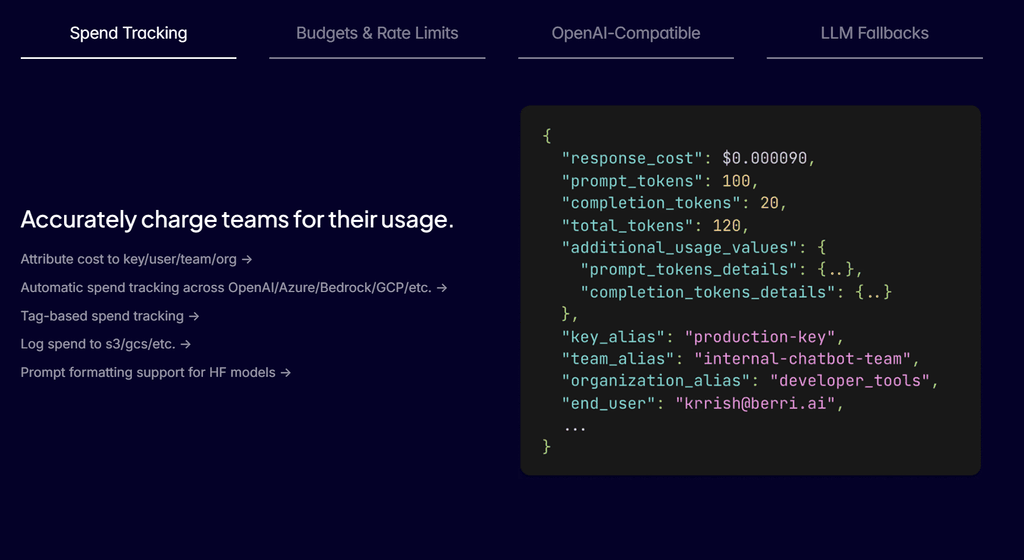This screenshot has height=560, width=1024.
Task: Select the Spend Tracking tab
Action: pyautogui.click(x=128, y=33)
